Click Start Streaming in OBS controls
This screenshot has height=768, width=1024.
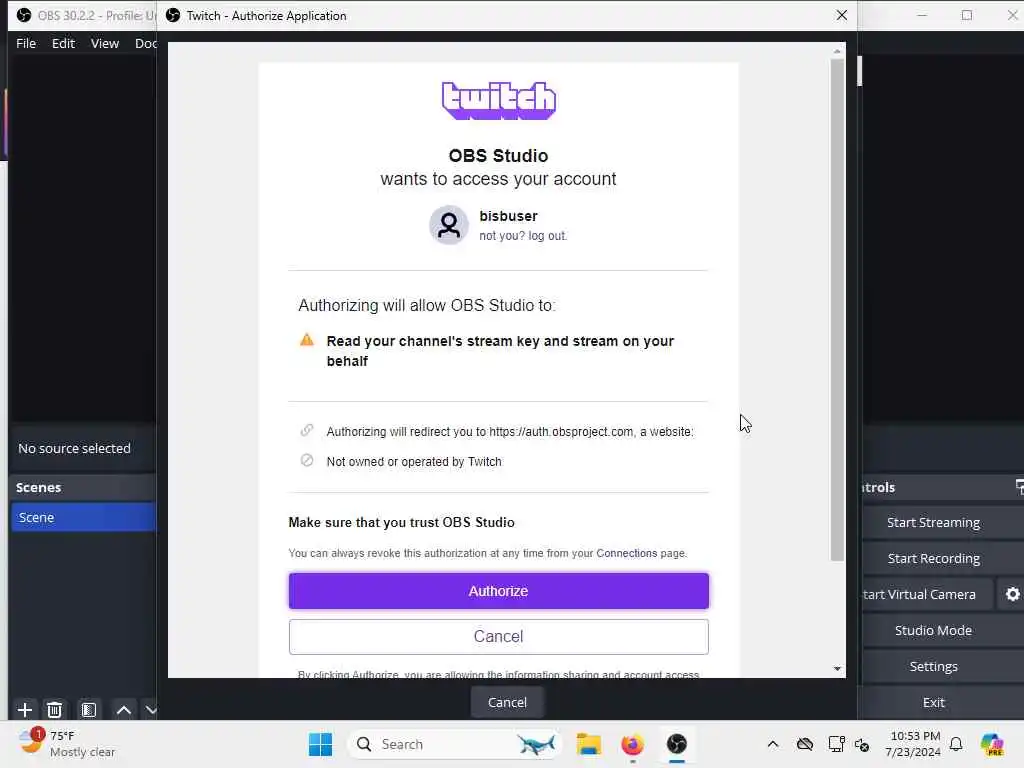[x=933, y=522]
